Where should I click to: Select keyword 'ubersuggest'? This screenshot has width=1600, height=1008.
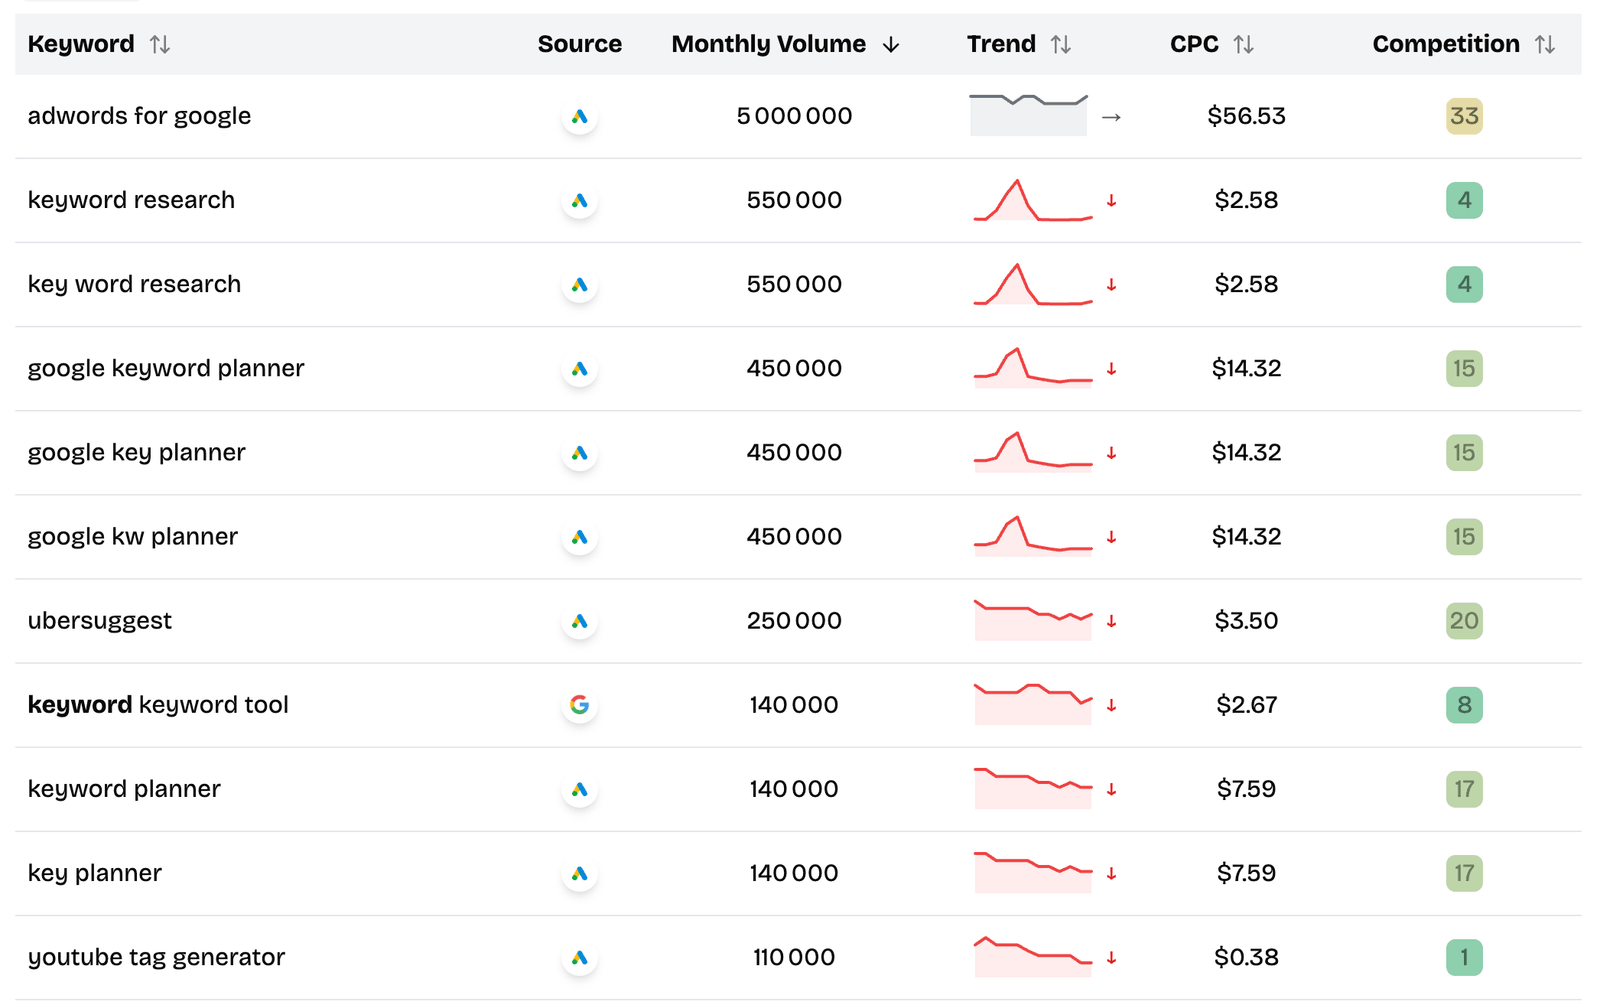coord(100,620)
